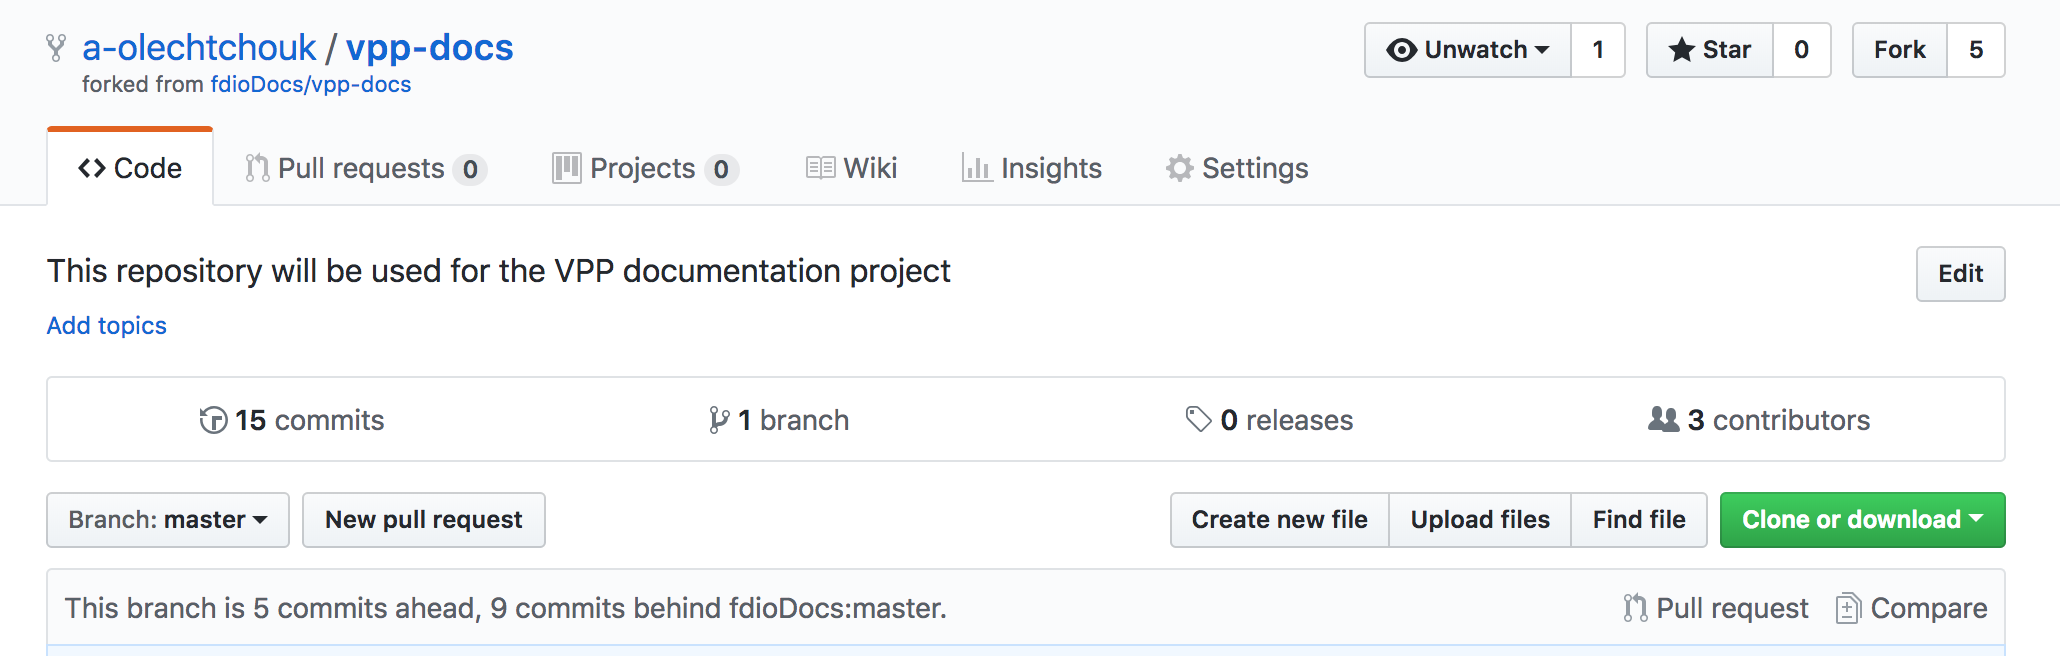
Task: Go to the Wiki tab
Action: tap(852, 168)
